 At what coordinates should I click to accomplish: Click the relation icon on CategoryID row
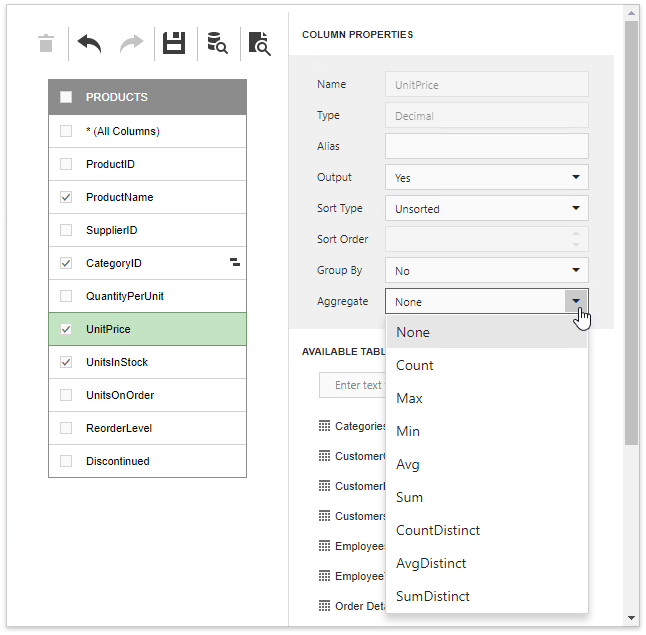click(235, 262)
